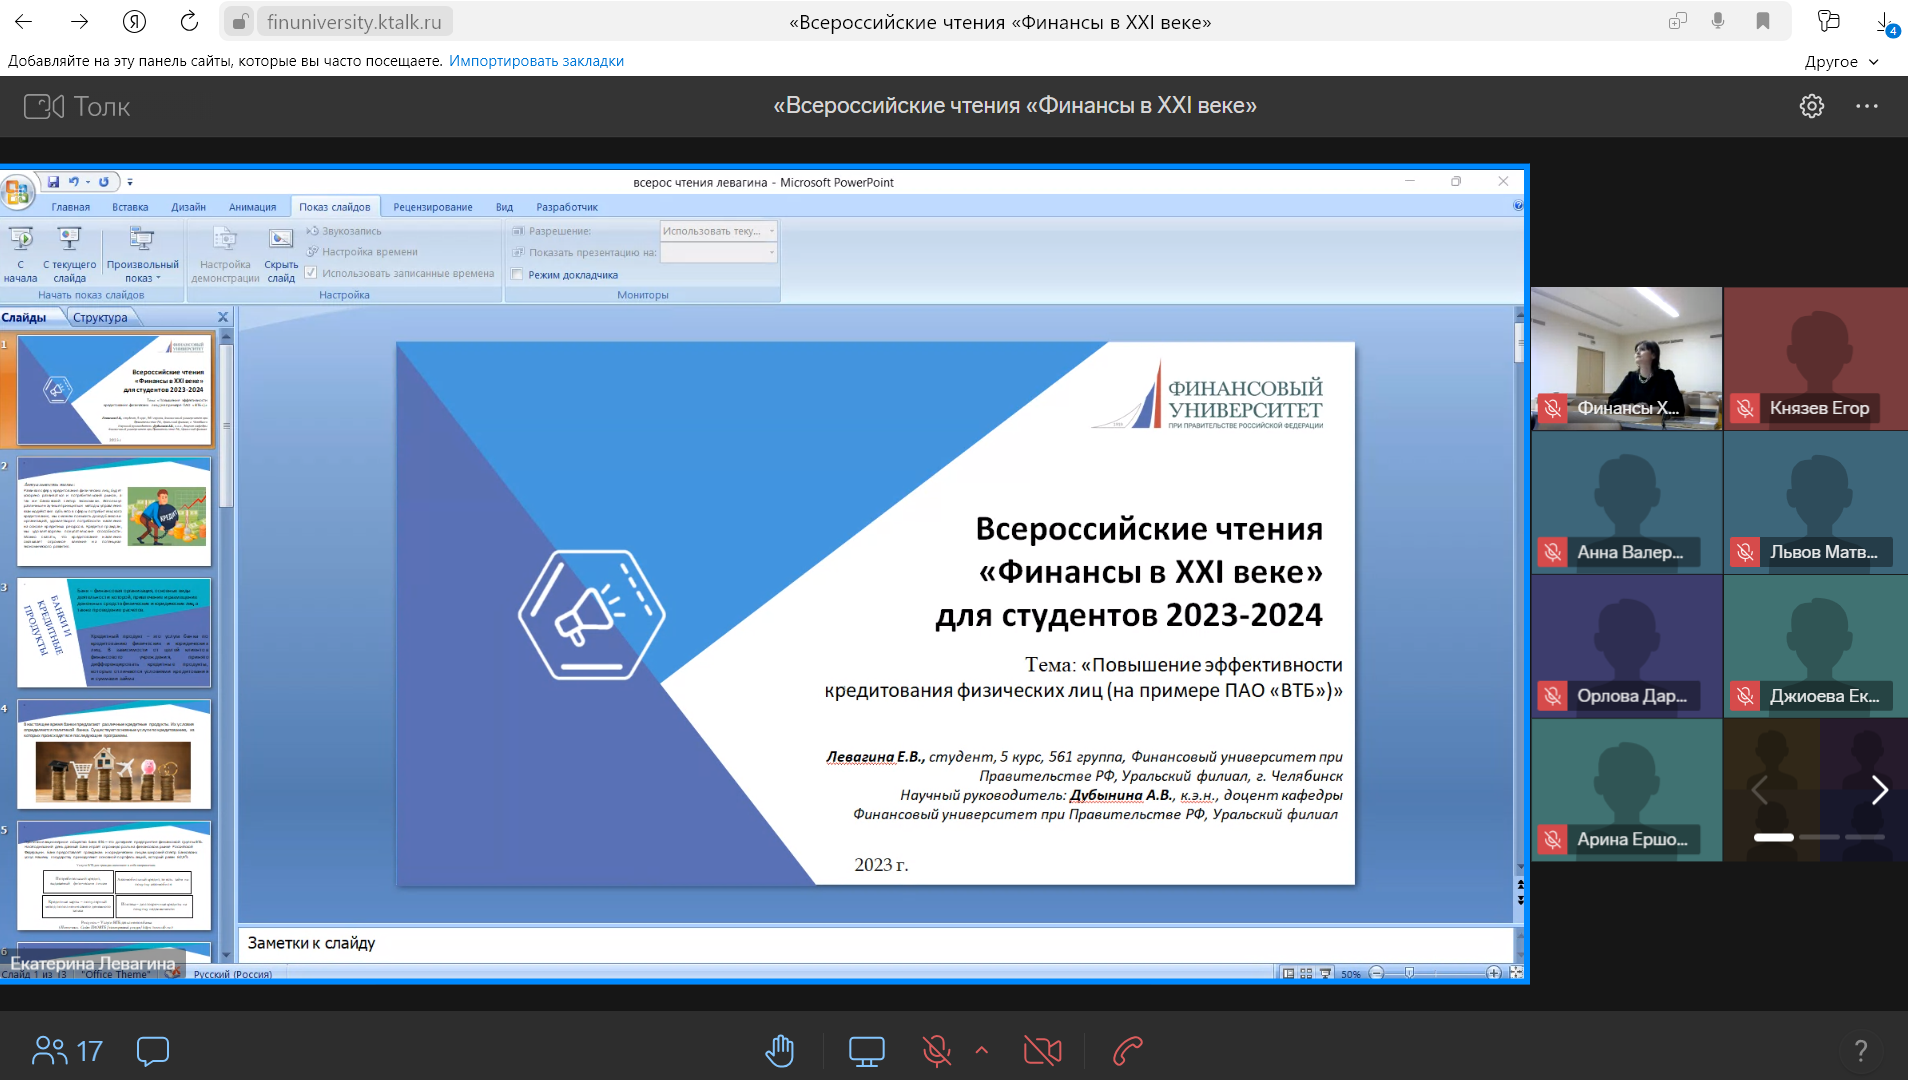The width and height of the screenshot is (1908, 1080).
Task: Click Настройка демонстрации button
Action: coord(225,254)
